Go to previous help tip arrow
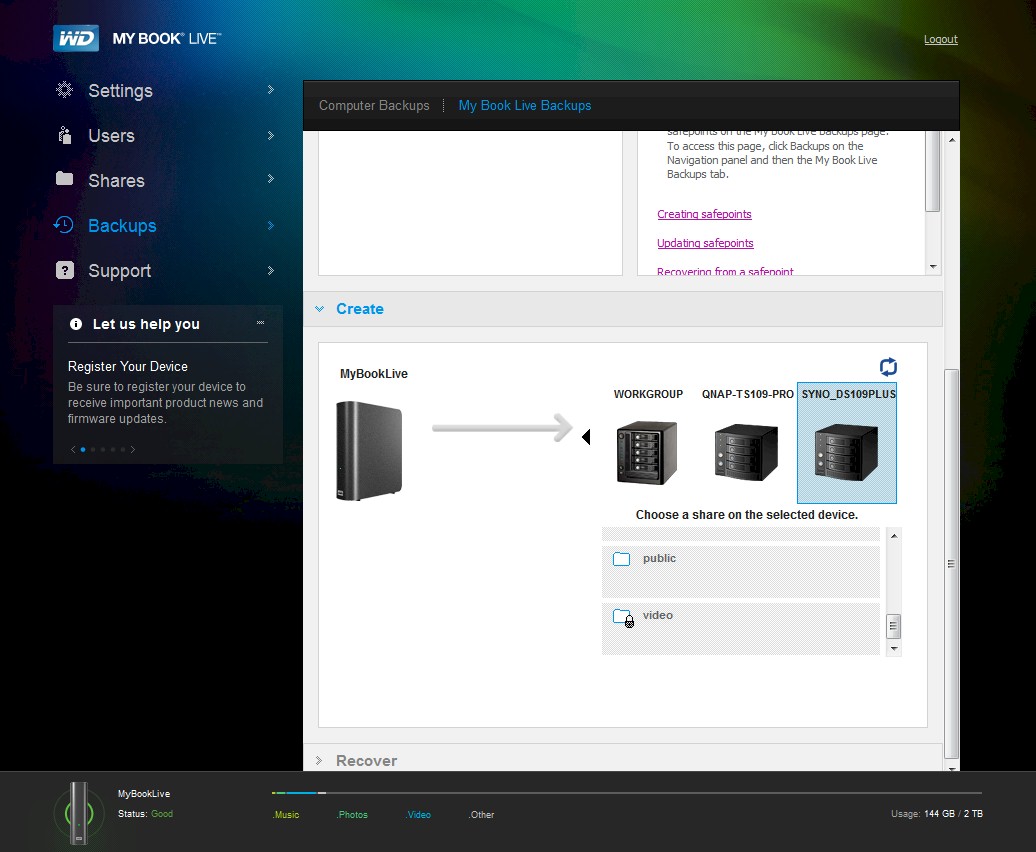1036x852 pixels. (x=73, y=449)
